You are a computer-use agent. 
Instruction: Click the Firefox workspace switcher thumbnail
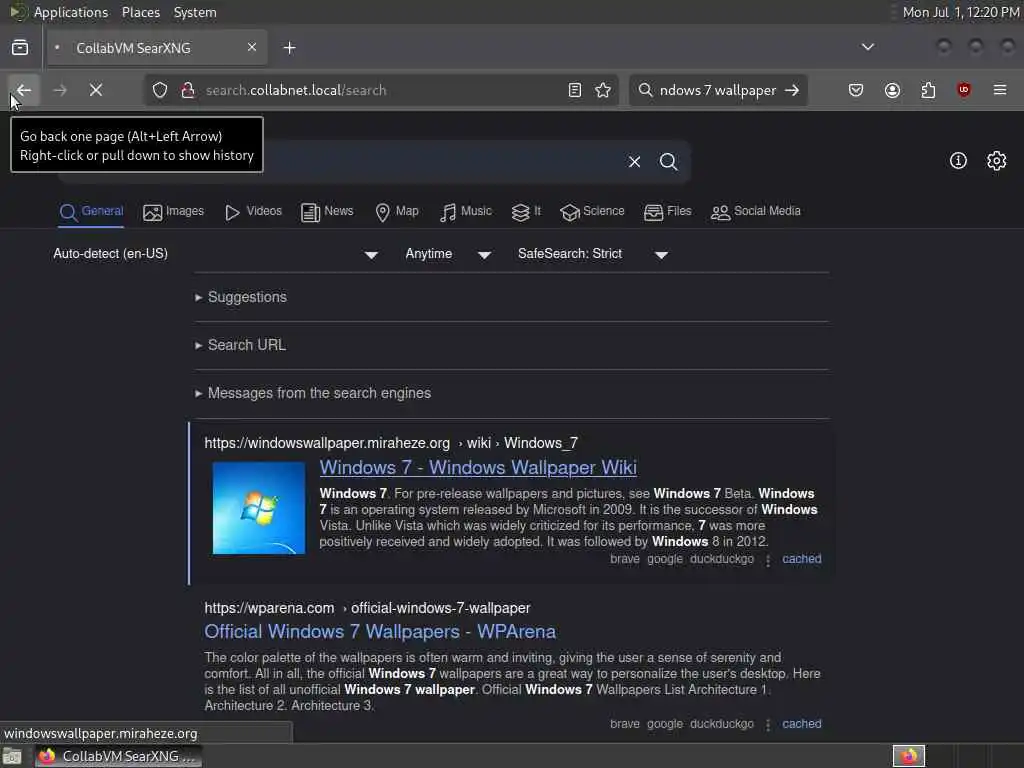click(908, 756)
